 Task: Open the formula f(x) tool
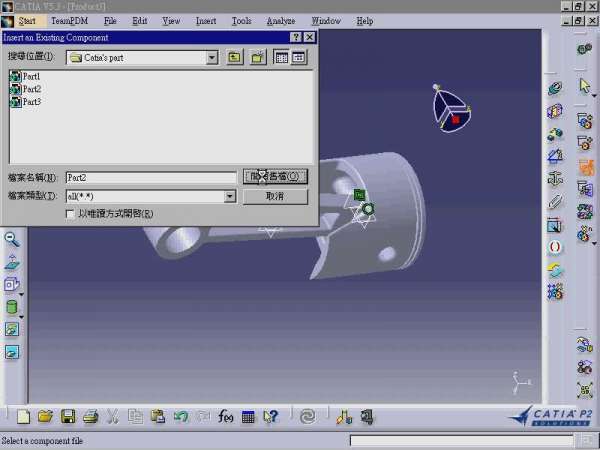click(x=226, y=416)
